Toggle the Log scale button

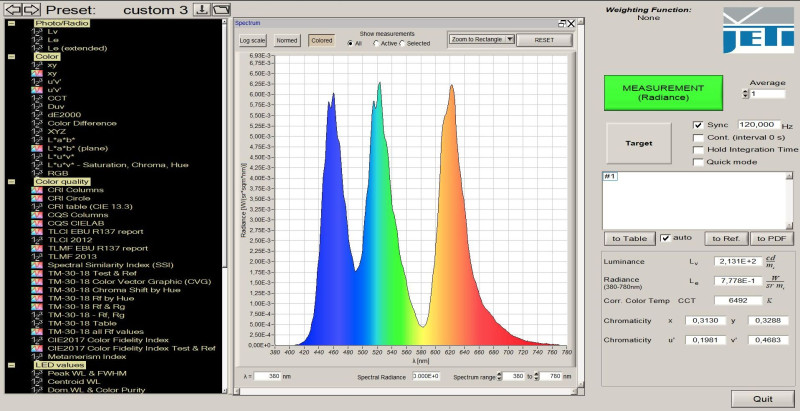click(x=253, y=40)
